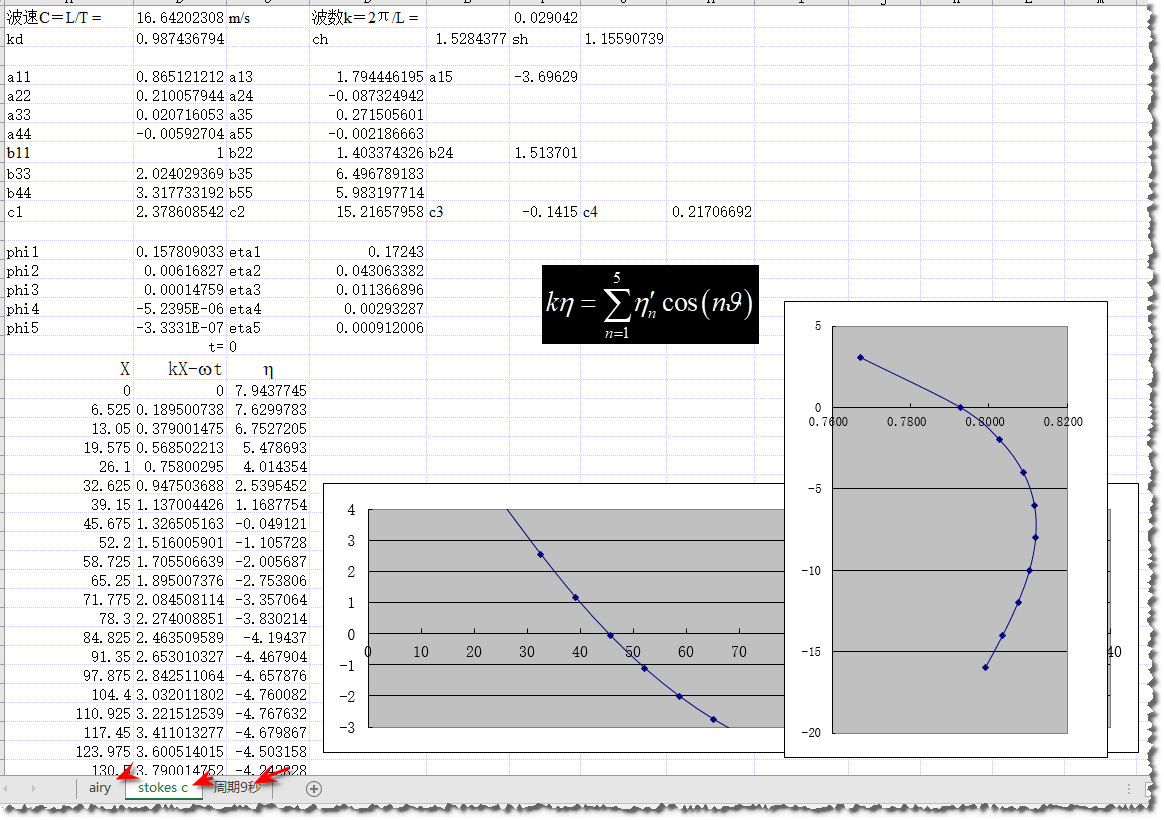1164x820 pixels.
Task: Click the cell containing a15 value -3.69629
Action: tap(545, 76)
